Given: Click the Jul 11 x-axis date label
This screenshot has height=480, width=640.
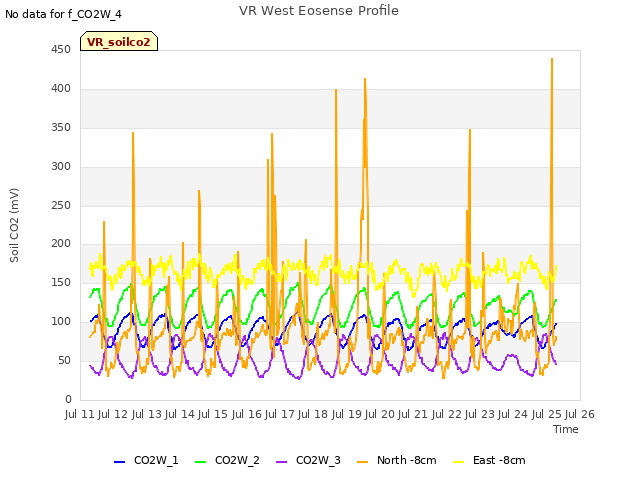Looking at the screenshot, I should (80, 414).
